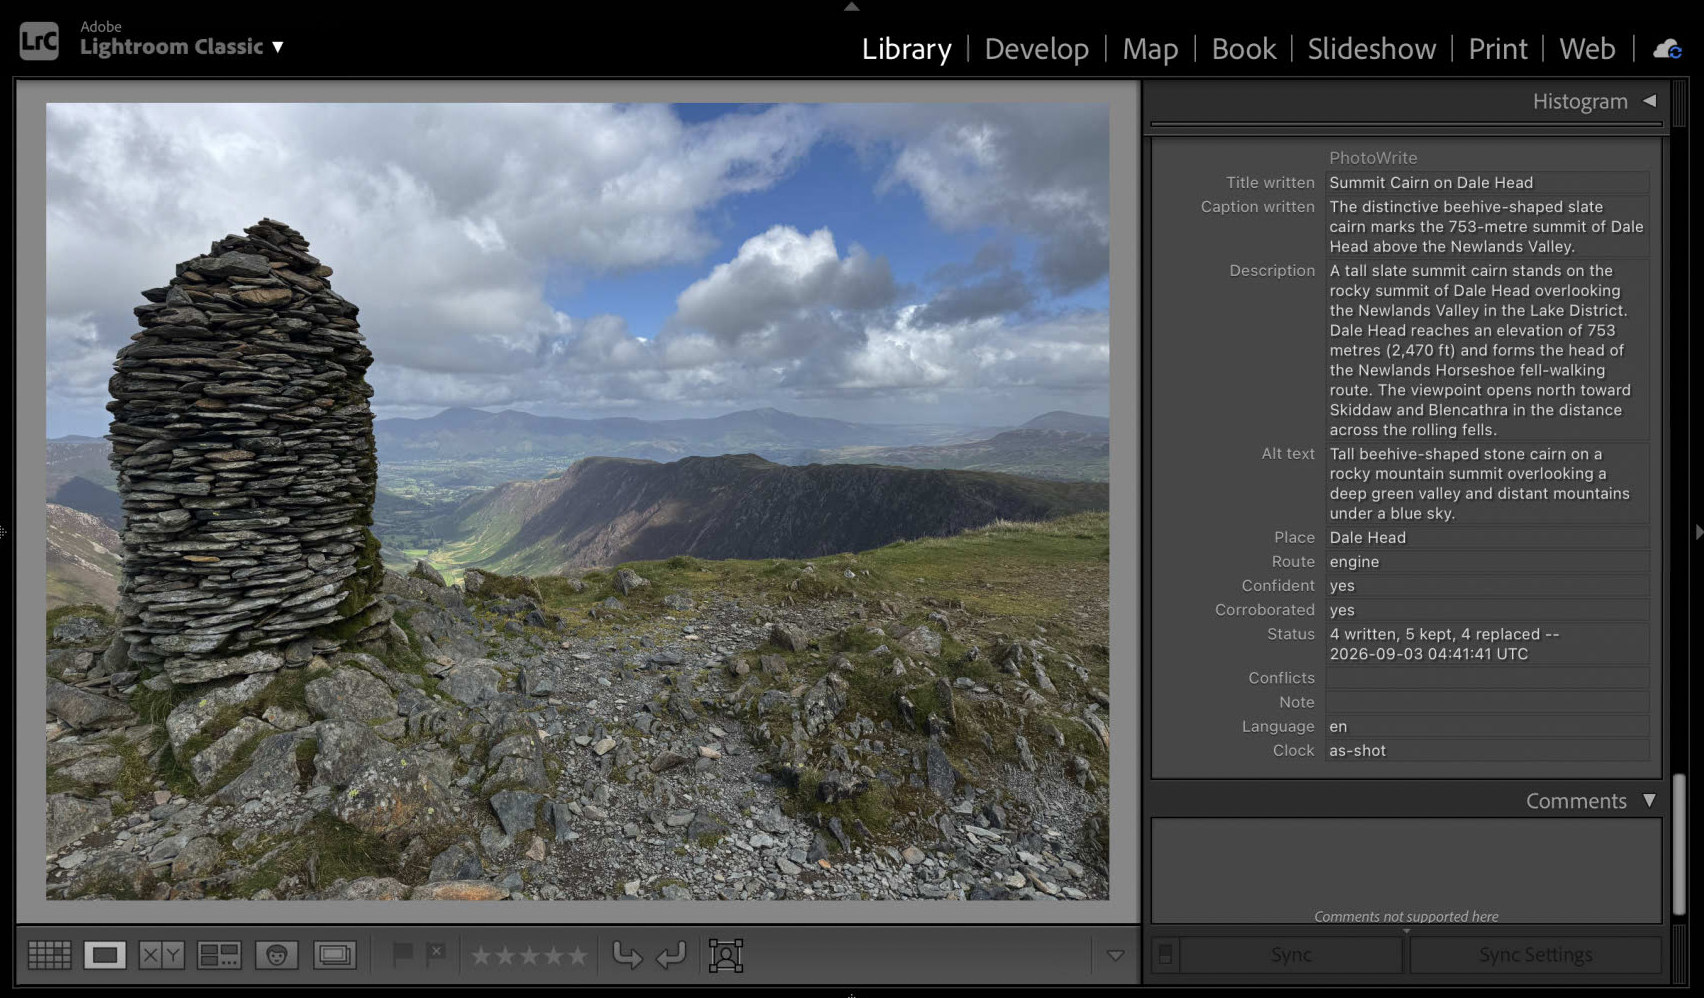Collapse the Comments panel triangle
Image resolution: width=1704 pixels, height=998 pixels.
click(1650, 800)
